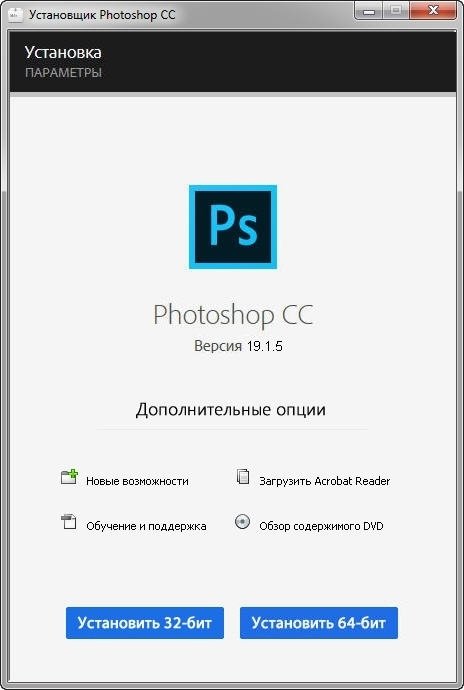Click the DVD disc icon
The width and height of the screenshot is (464, 690).
243,522
